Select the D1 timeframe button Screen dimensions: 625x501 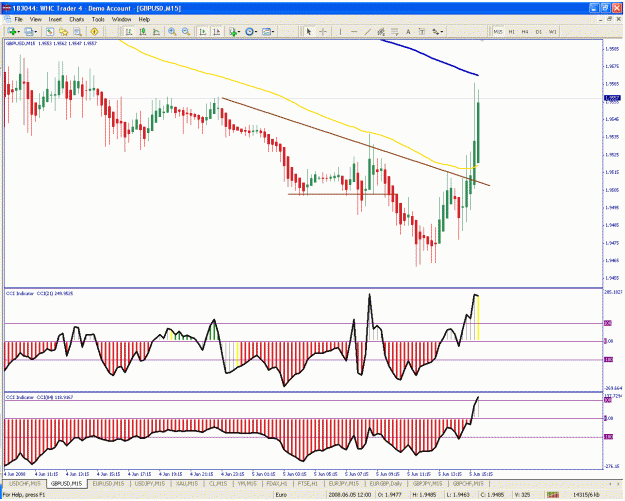[539, 31]
